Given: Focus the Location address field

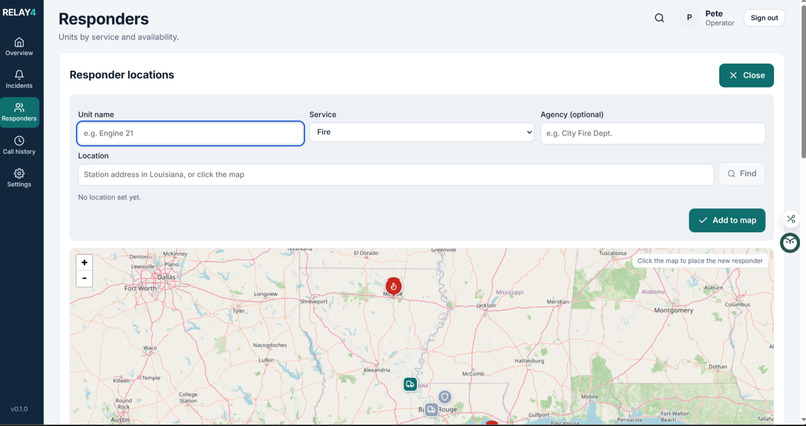Looking at the screenshot, I should click(x=395, y=175).
